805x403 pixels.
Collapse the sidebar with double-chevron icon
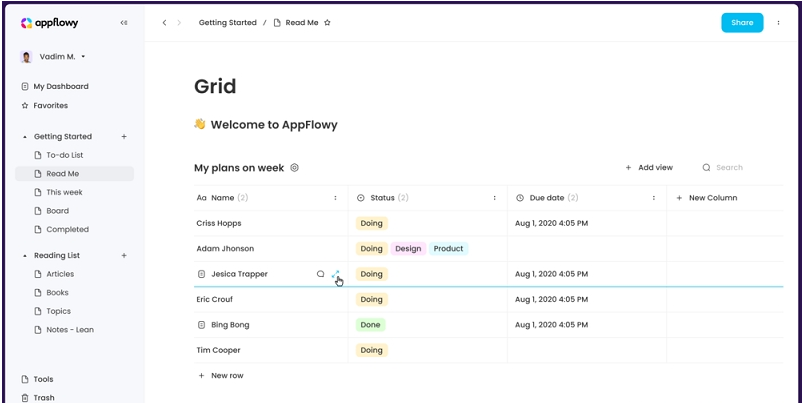pos(124,23)
